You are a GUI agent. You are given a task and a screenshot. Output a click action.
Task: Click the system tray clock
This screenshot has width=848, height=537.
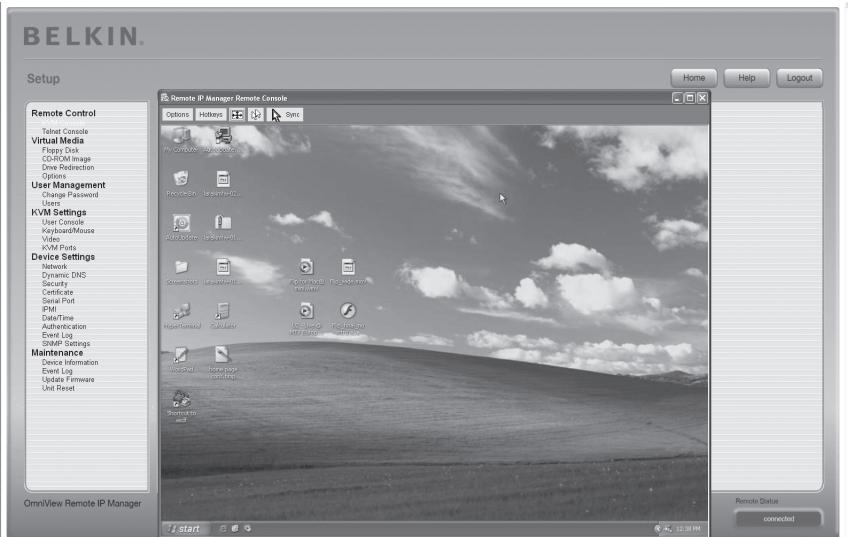coord(687,529)
